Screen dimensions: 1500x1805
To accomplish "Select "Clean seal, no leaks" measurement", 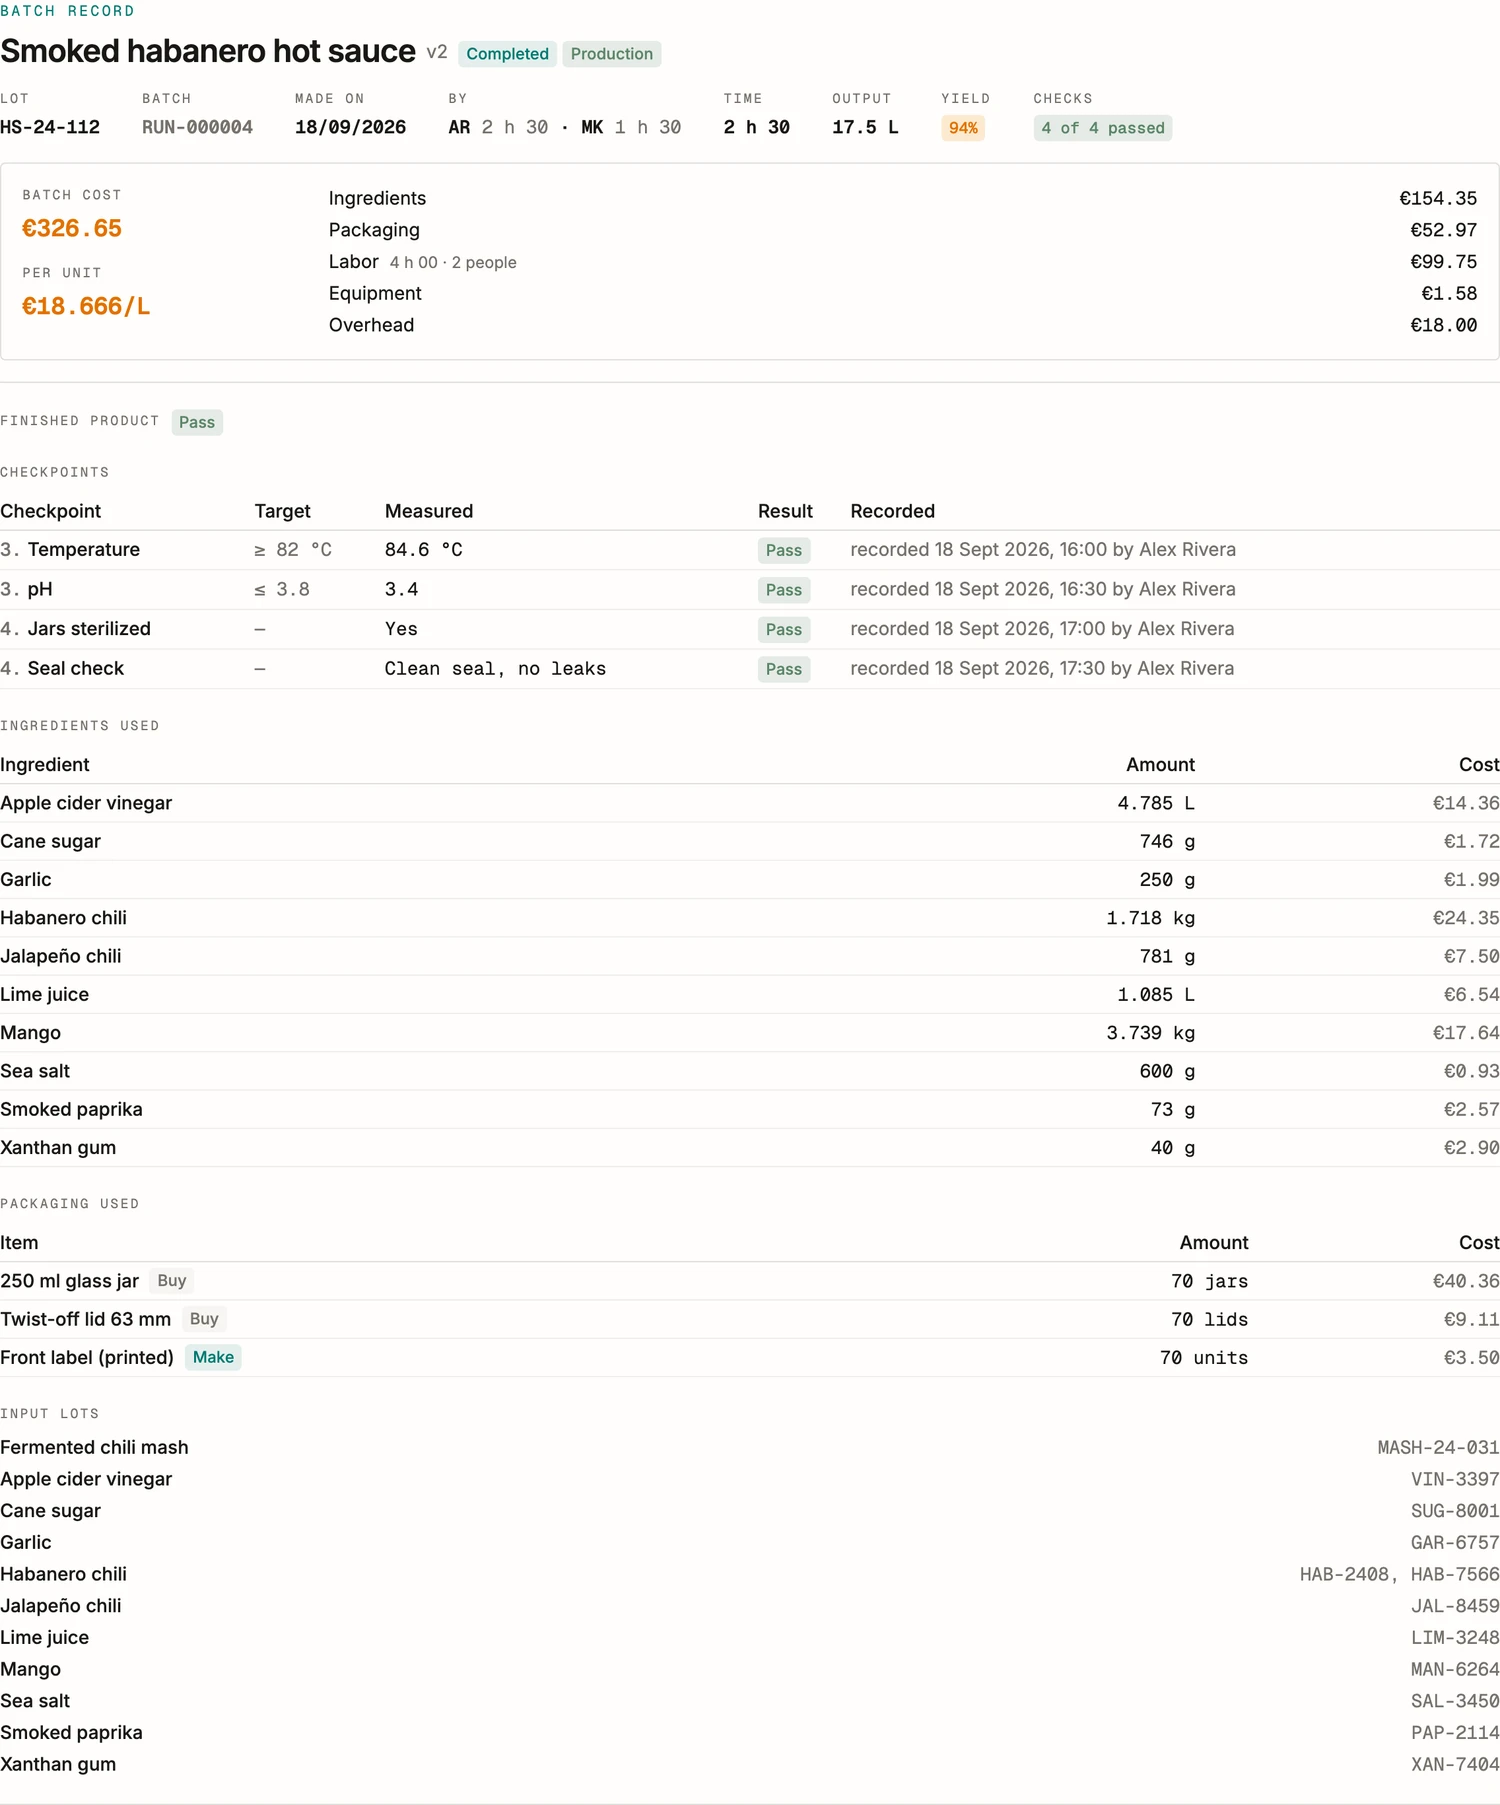I will coord(495,668).
